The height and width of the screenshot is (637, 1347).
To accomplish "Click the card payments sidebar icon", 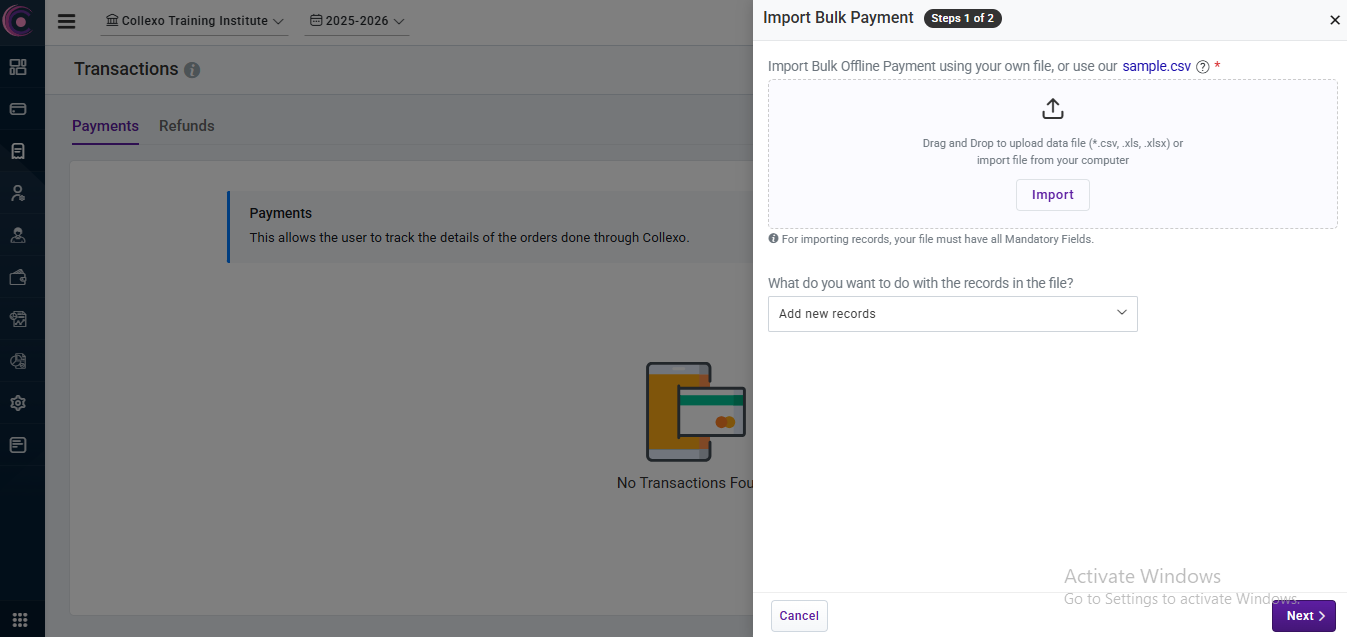I will (18, 109).
